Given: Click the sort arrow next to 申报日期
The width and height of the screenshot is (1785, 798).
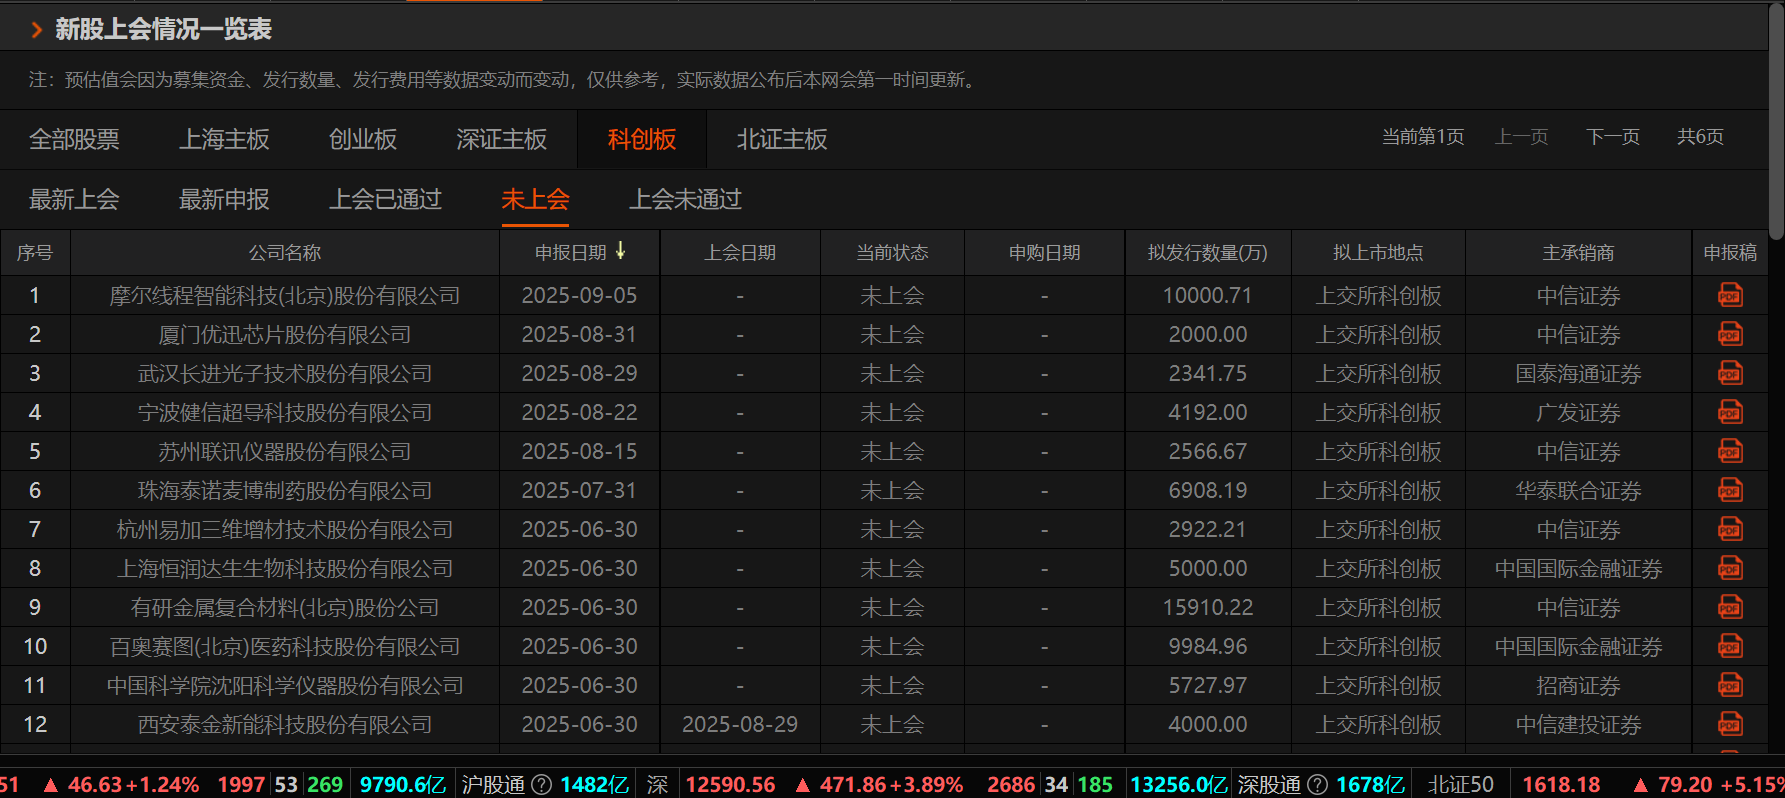Looking at the screenshot, I should pyautogui.click(x=620, y=251).
